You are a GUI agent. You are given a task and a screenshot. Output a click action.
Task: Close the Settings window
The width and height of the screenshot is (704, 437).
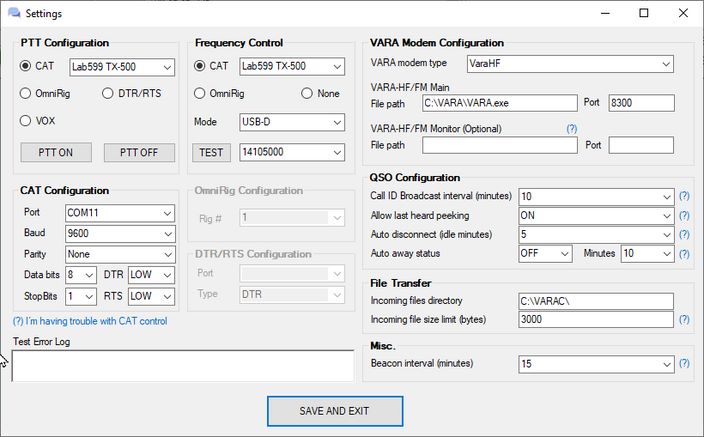[683, 13]
